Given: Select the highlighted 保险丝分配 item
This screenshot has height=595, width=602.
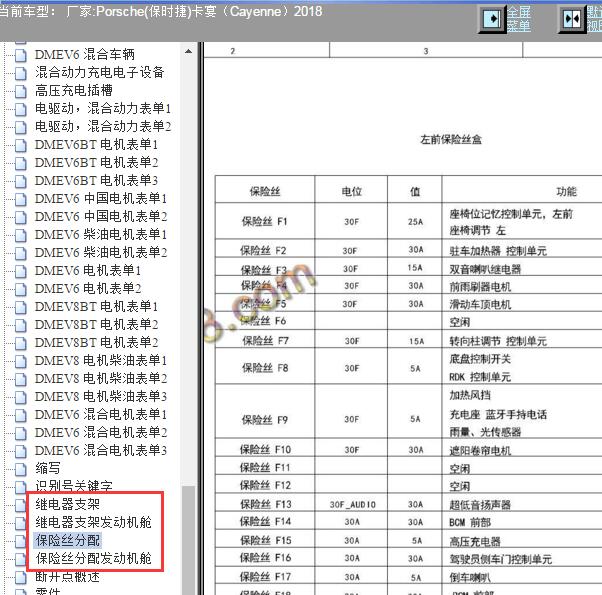Looking at the screenshot, I should point(67,540).
